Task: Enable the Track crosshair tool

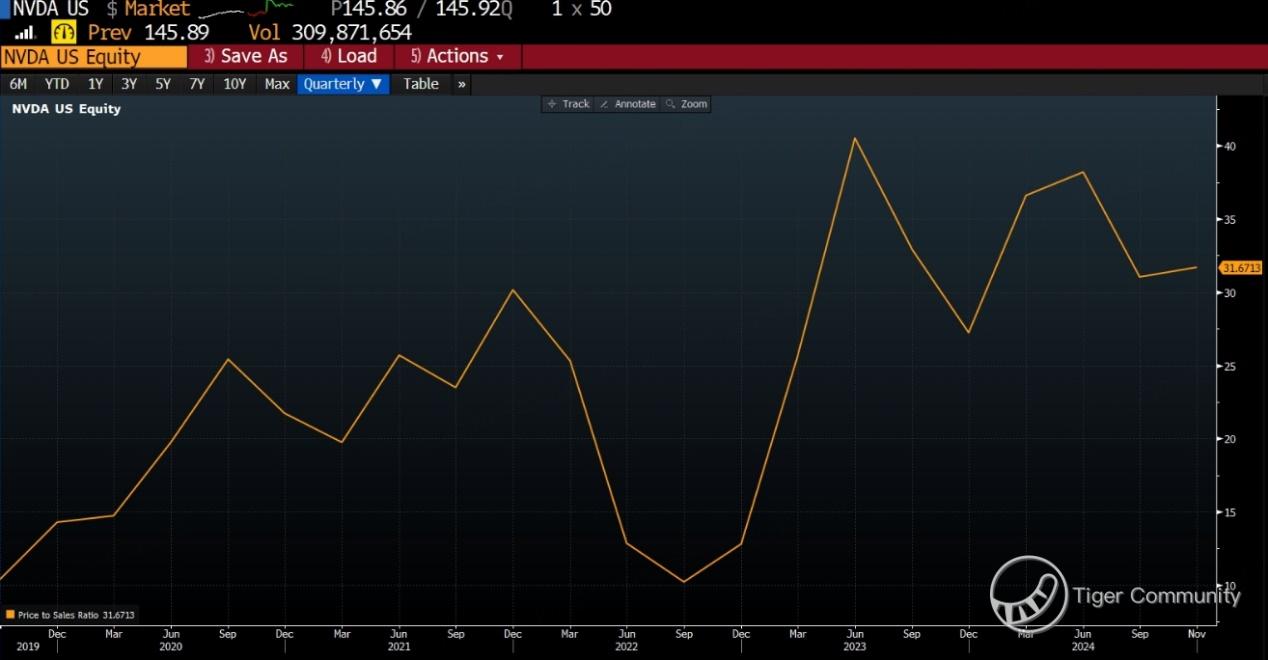Action: click(x=568, y=104)
